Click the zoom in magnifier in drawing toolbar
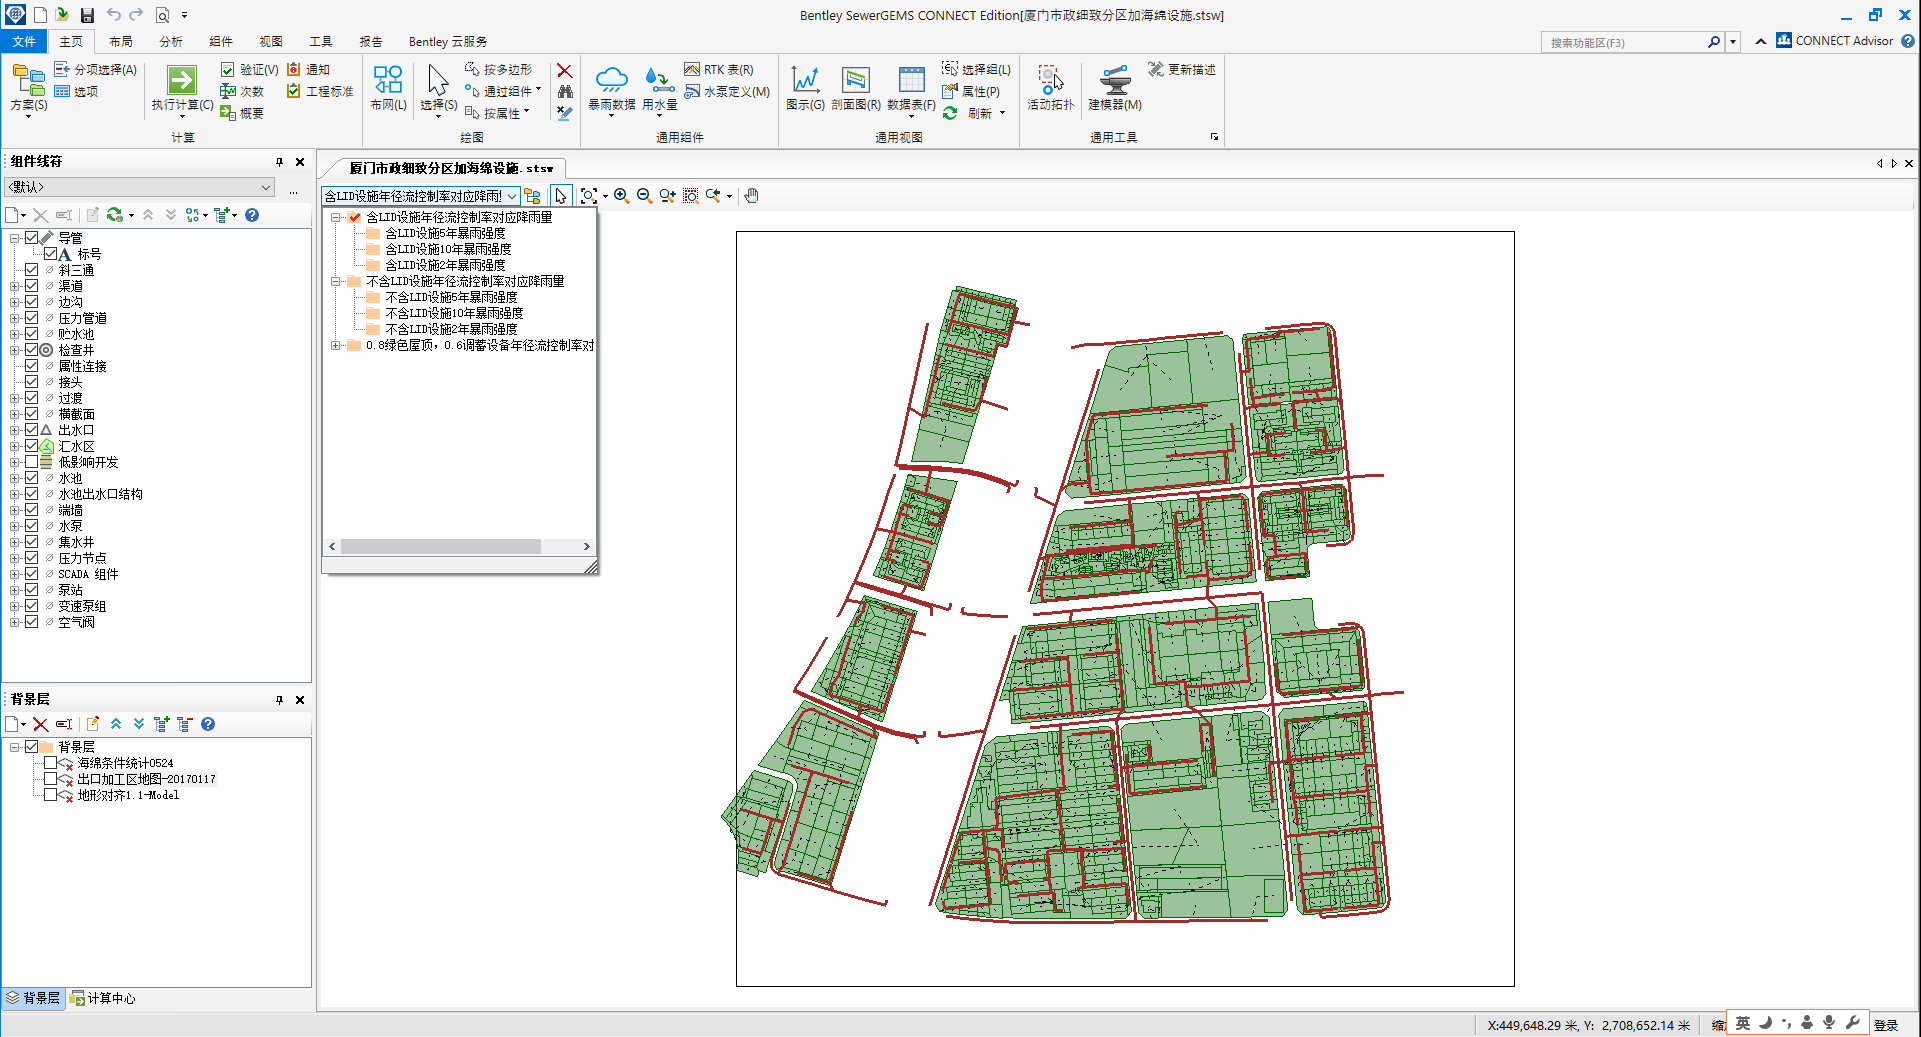 [x=622, y=196]
